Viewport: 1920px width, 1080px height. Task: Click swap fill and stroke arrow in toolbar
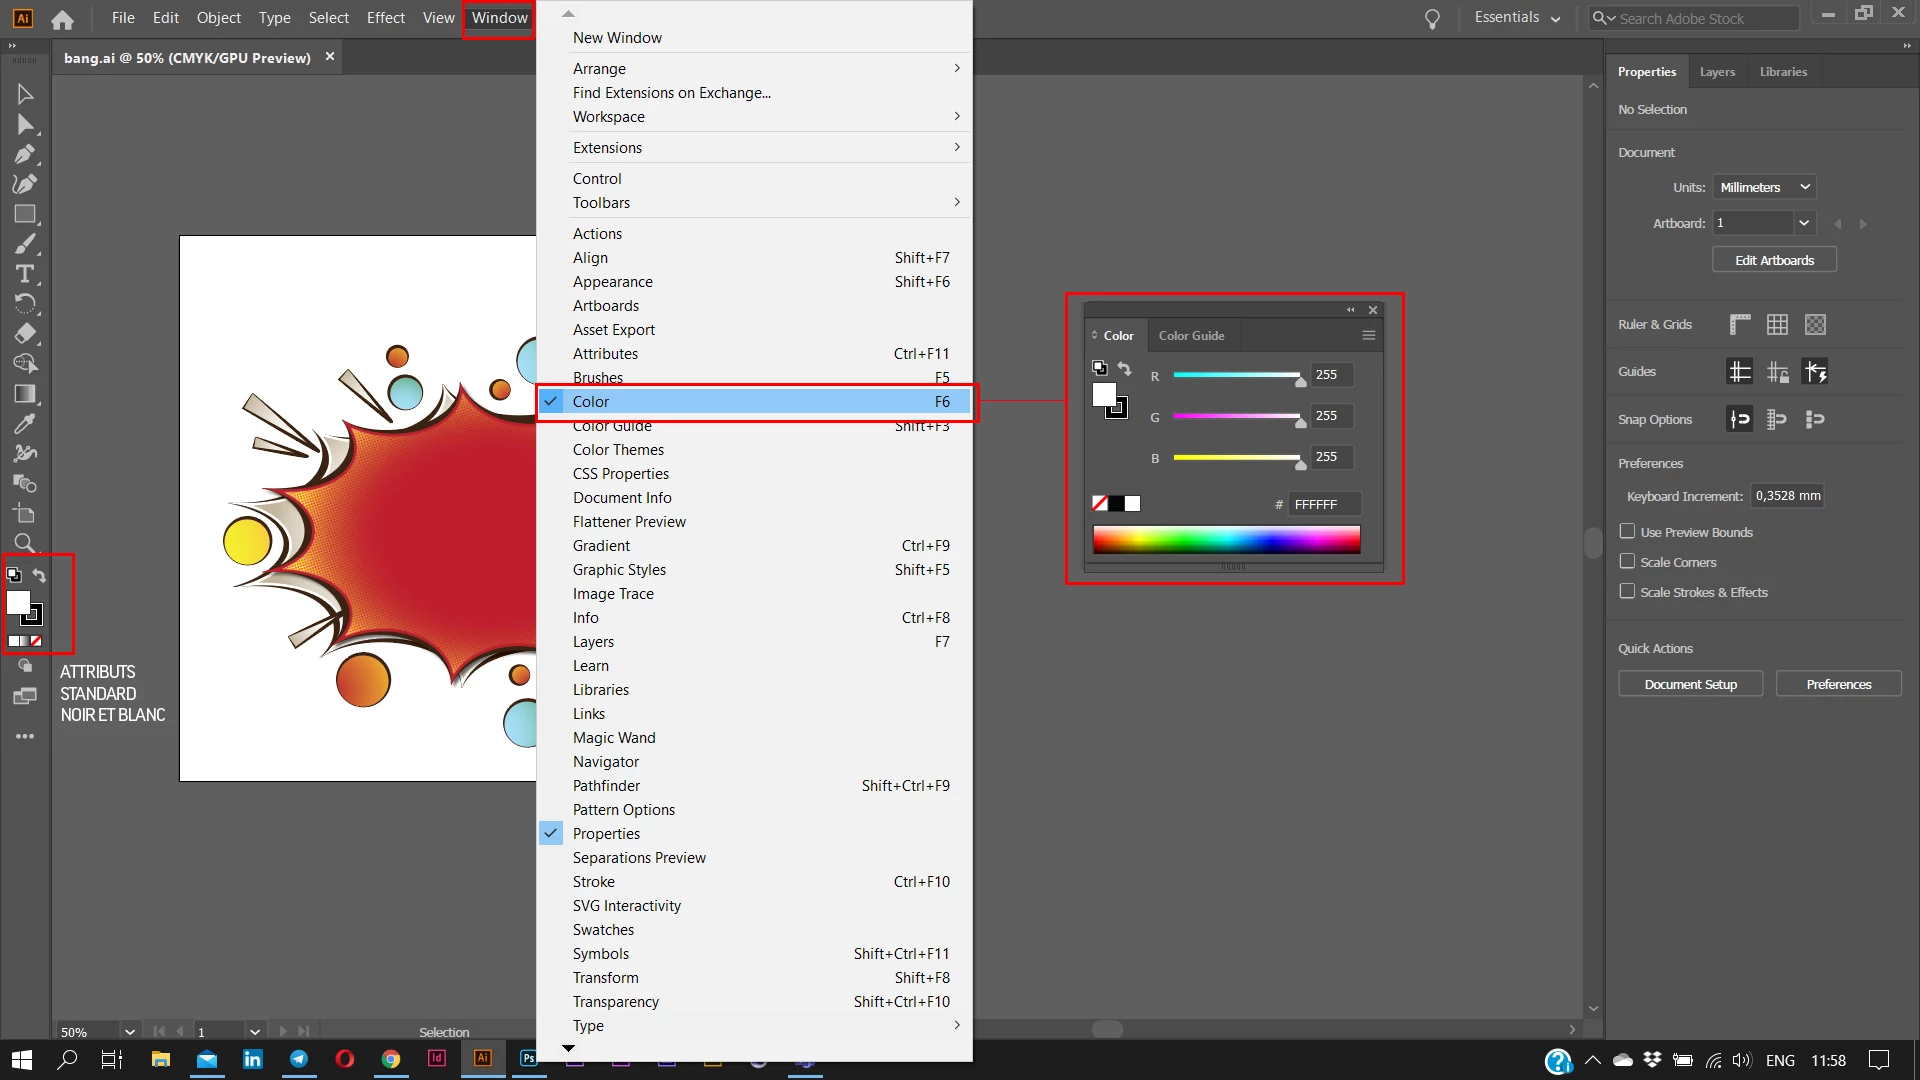pos(39,575)
